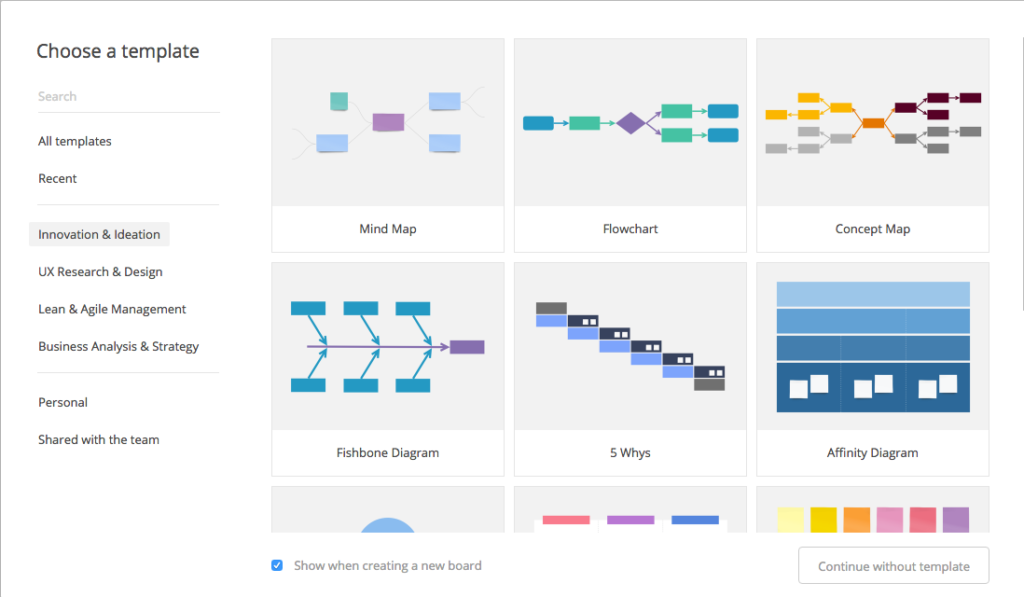View Personal templates
The height and width of the screenshot is (597, 1024).
63,402
